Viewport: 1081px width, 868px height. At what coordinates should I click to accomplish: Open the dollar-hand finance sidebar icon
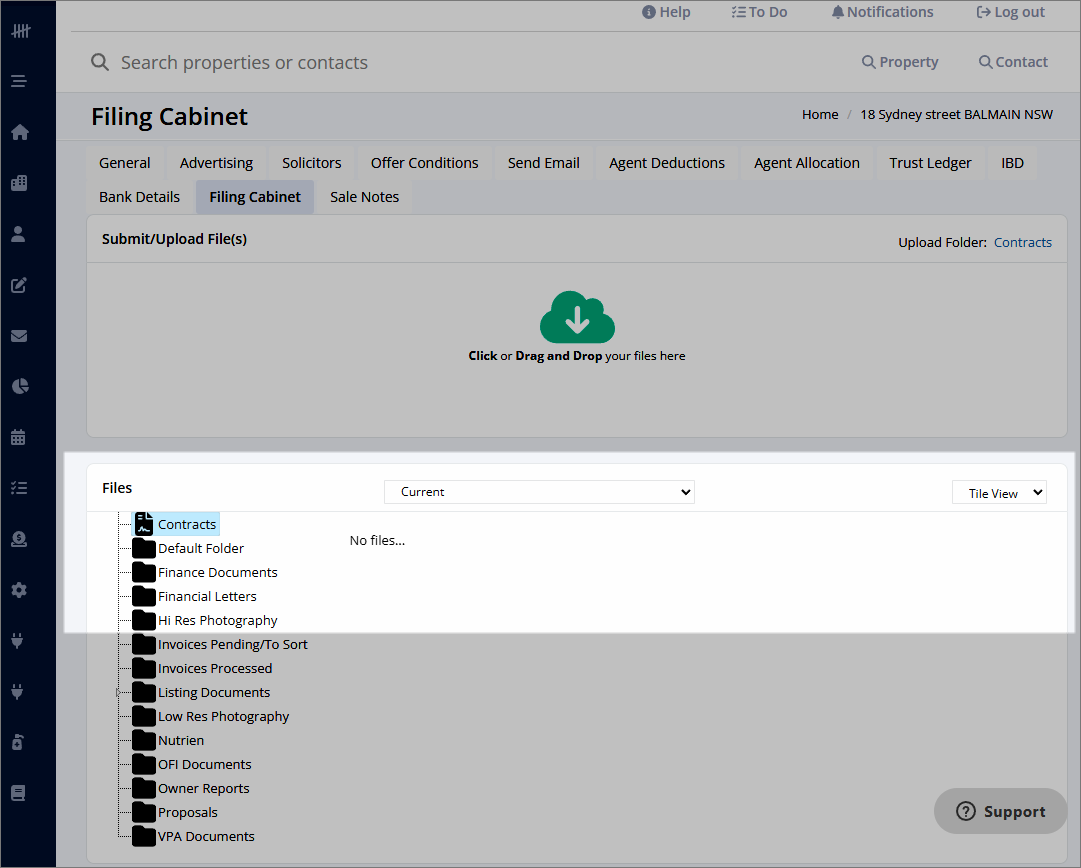[19, 539]
